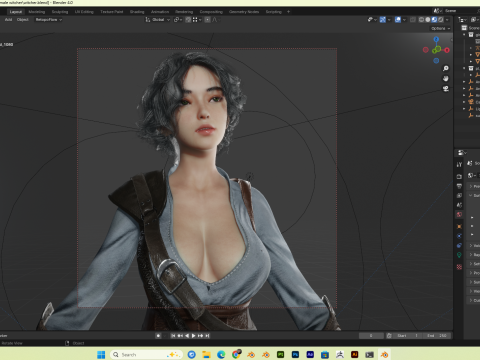Image resolution: width=480 pixels, height=360 pixels.
Task: Toggle proportional editing in the header
Action: 207,20
